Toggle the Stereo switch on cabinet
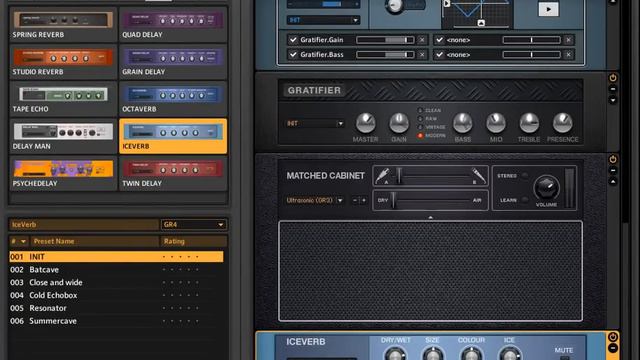The height and width of the screenshot is (360, 640). coord(525,176)
